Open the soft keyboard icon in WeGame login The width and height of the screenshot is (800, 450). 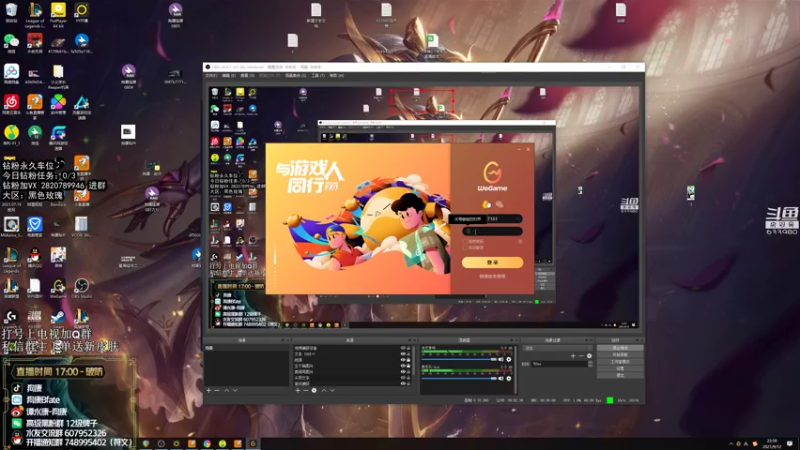coord(520,241)
